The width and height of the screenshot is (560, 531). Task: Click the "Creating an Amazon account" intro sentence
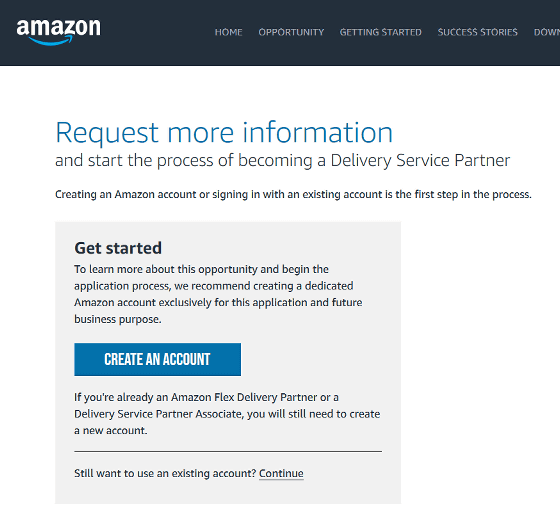click(293, 195)
